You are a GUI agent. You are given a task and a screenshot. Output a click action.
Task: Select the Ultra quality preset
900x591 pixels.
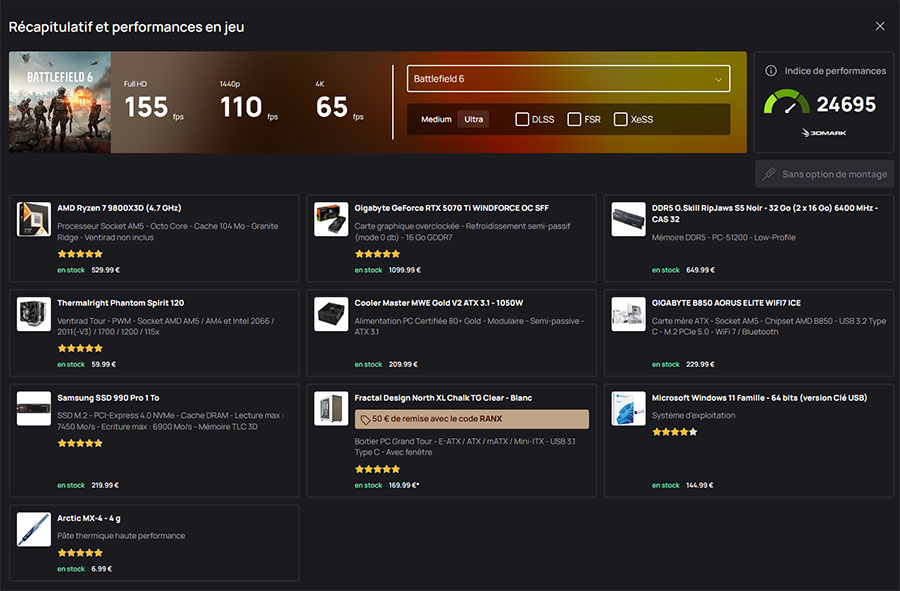pyautogui.click(x=472, y=118)
